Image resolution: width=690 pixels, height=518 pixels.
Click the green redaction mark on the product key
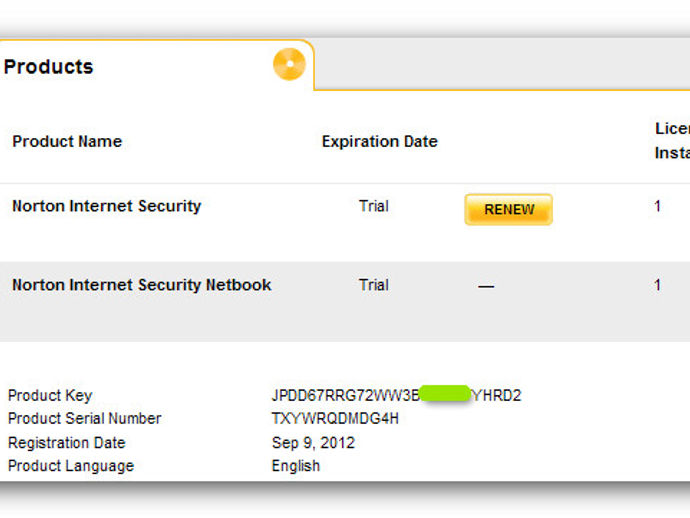click(x=445, y=393)
